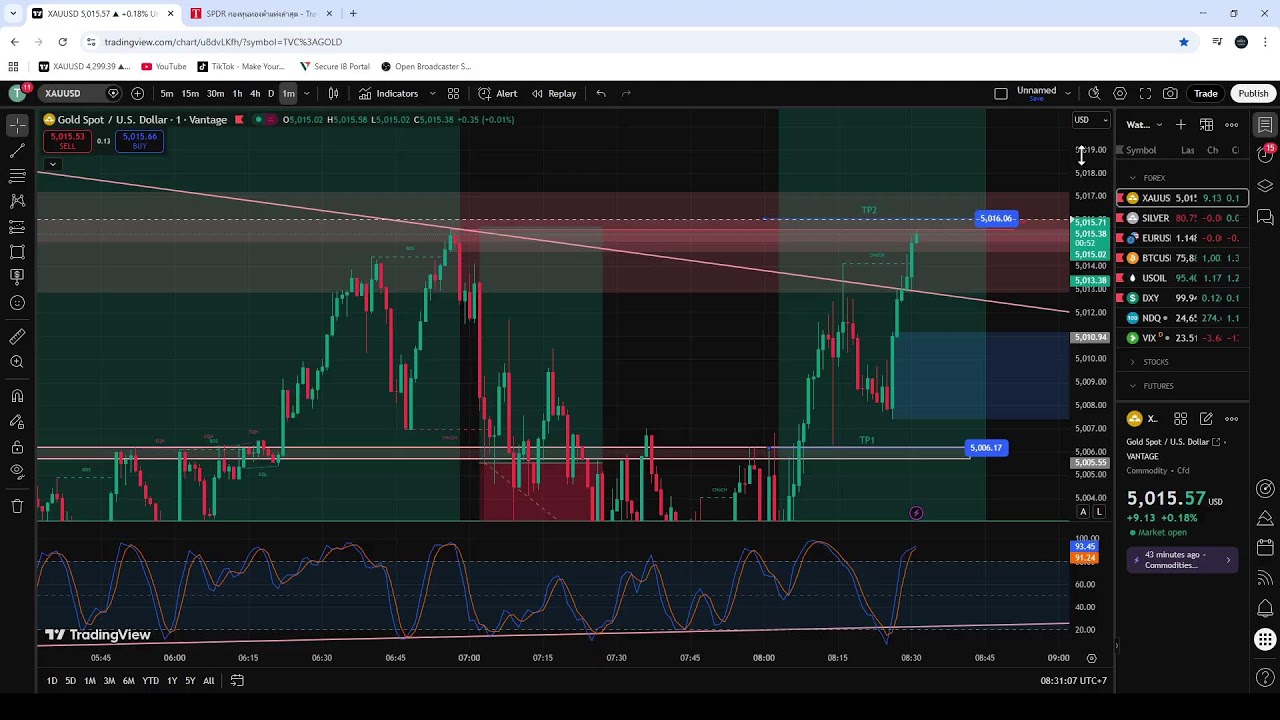Image resolution: width=1280 pixels, height=720 pixels.
Task: Start bar Replay mode
Action: pos(554,93)
